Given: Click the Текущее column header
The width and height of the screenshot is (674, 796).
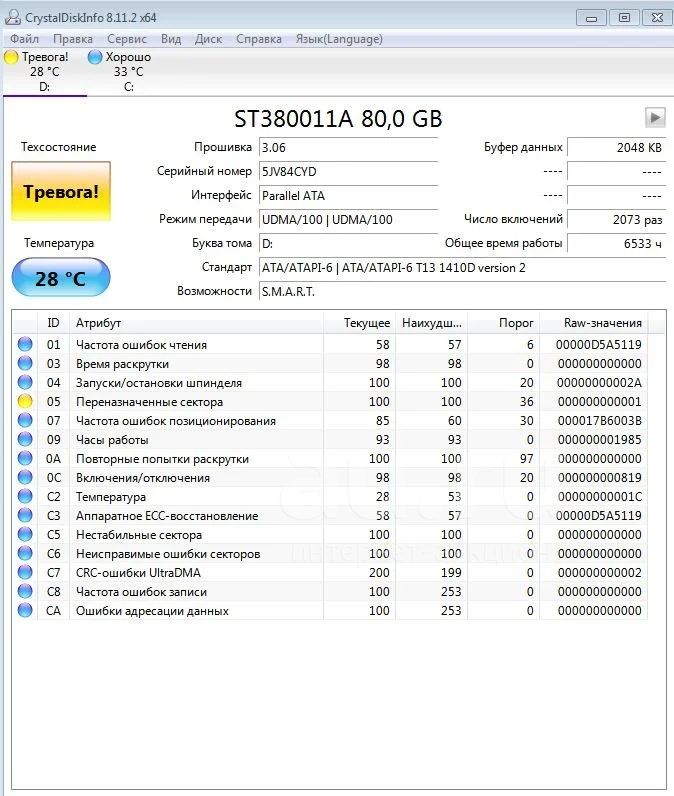Looking at the screenshot, I should tap(359, 322).
